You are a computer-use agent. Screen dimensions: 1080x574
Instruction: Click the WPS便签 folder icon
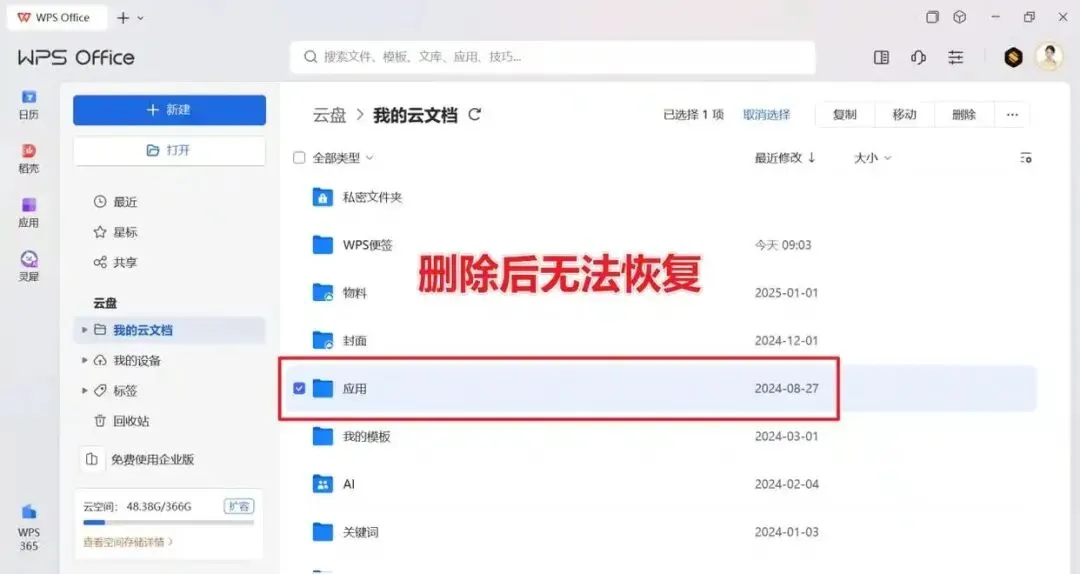[x=322, y=245]
